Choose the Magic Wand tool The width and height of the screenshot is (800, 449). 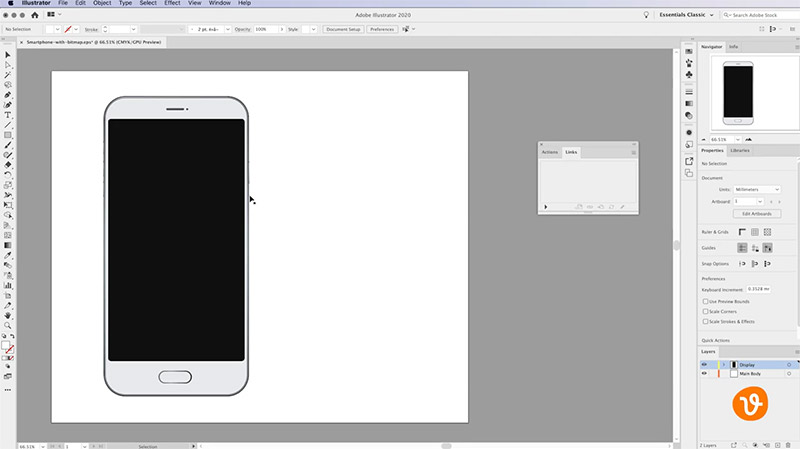pyautogui.click(x=8, y=75)
